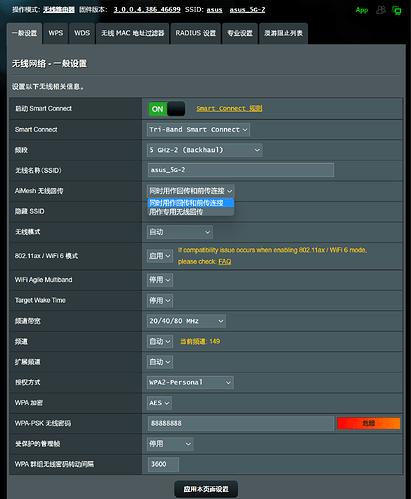Open the WPA2-Personal authentication dropdown

click(190, 383)
